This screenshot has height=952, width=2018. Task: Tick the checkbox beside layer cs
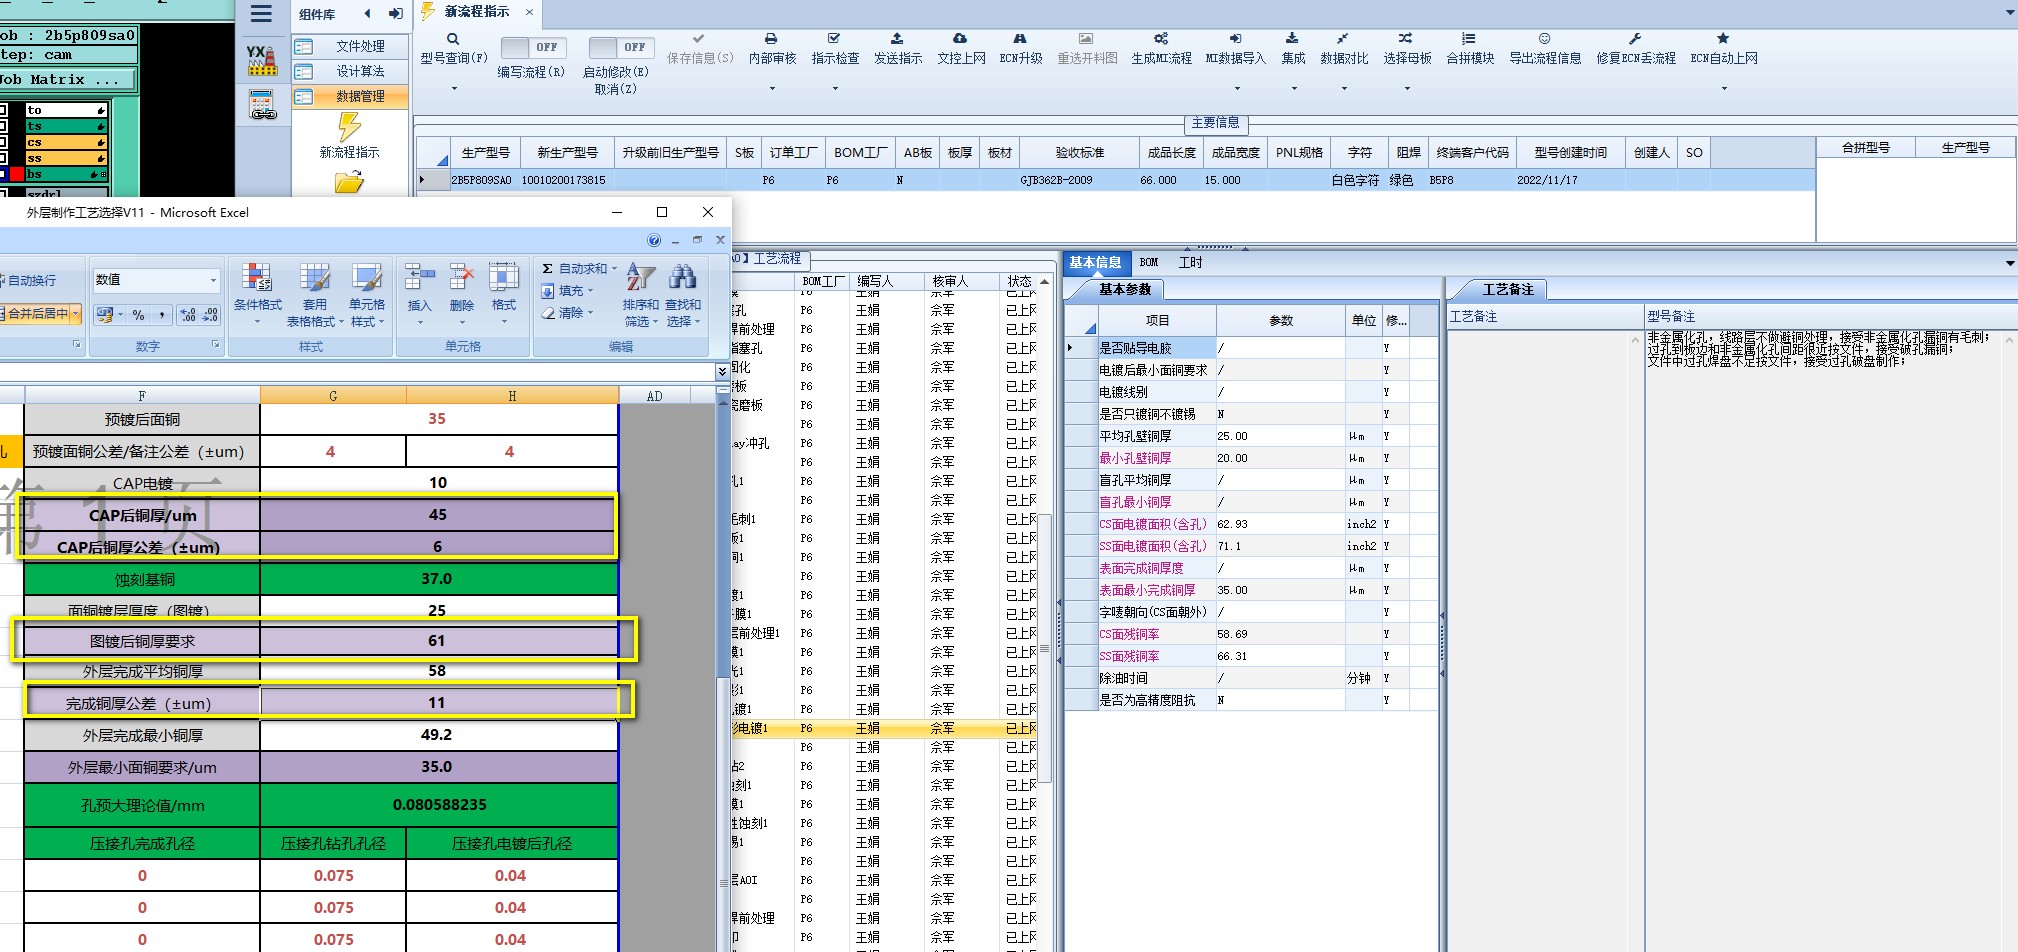tap(4, 142)
